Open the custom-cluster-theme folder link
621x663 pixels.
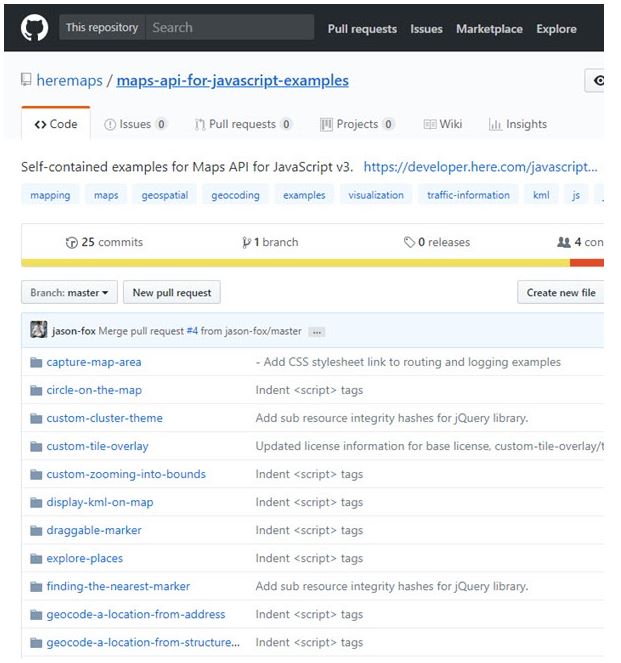(104, 418)
